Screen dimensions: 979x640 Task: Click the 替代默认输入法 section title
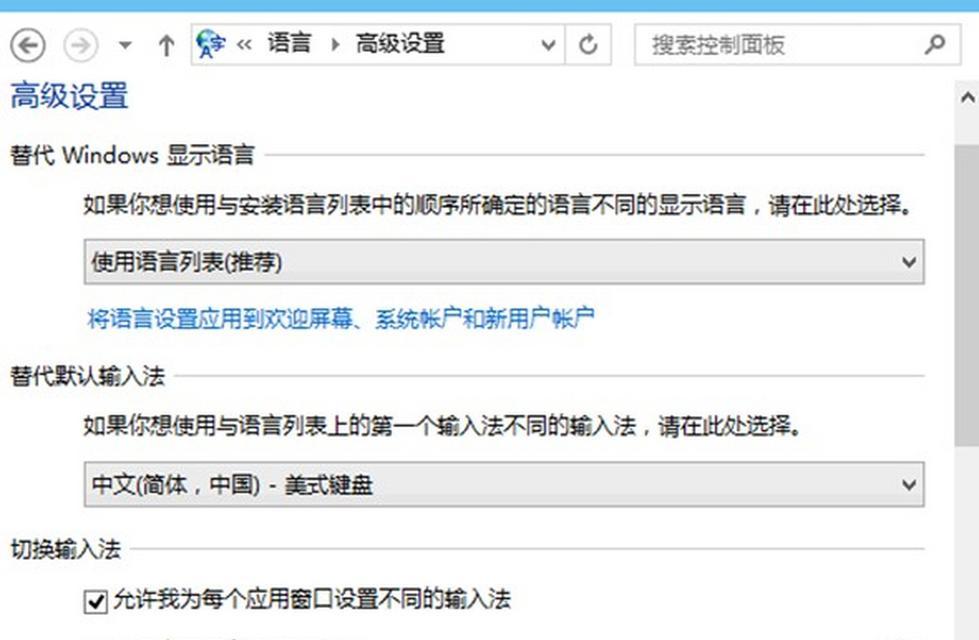pyautogui.click(x=87, y=377)
